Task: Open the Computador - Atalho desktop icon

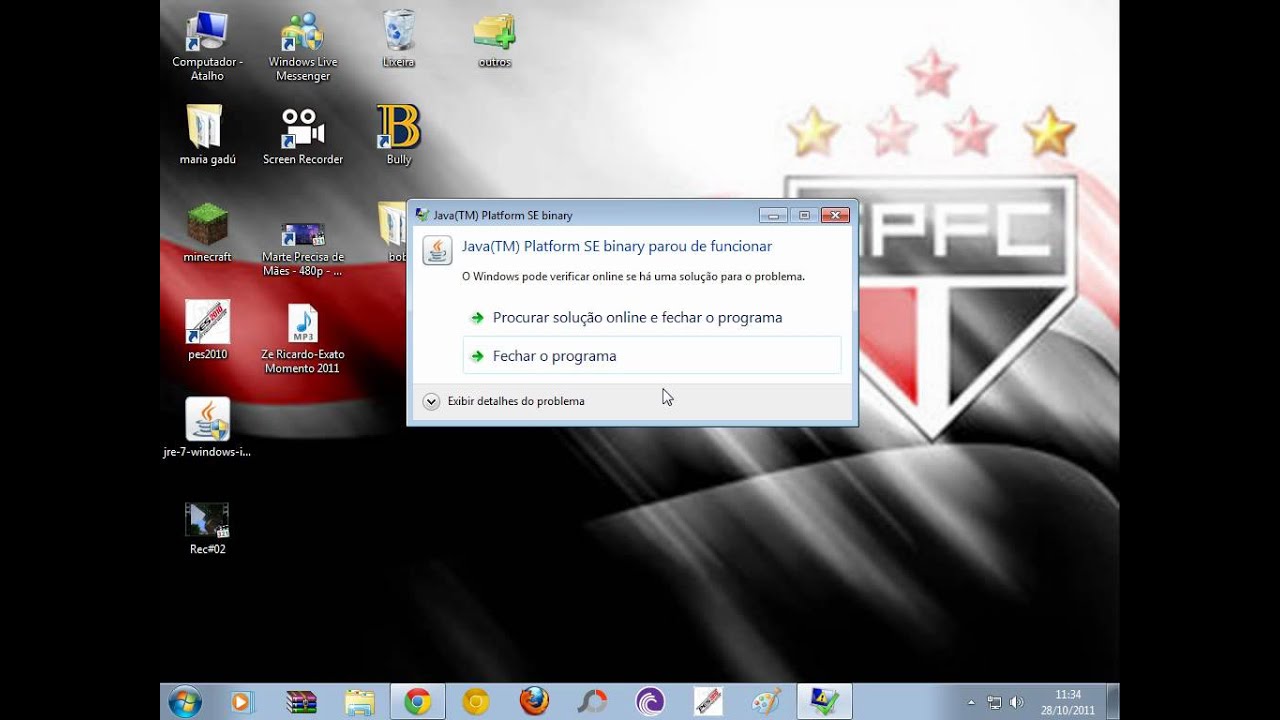Action: click(207, 46)
